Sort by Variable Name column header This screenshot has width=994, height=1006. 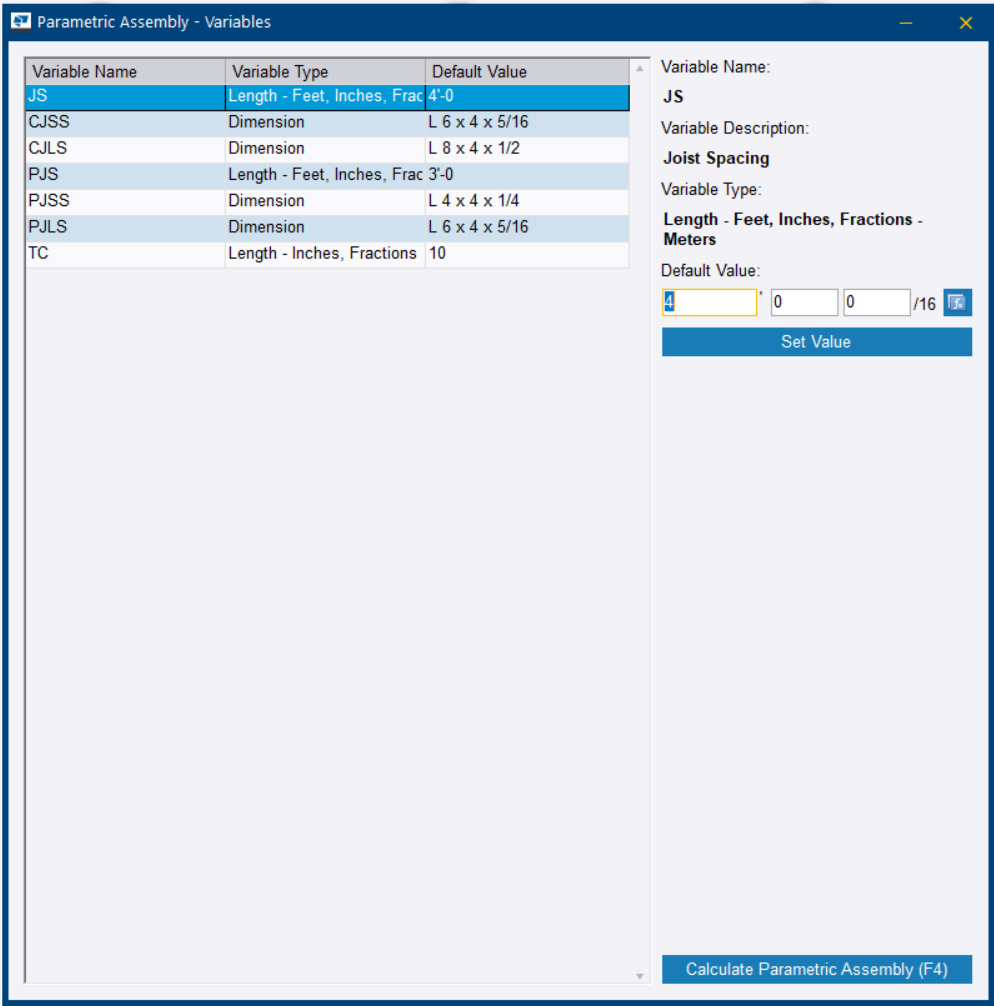tap(126, 72)
